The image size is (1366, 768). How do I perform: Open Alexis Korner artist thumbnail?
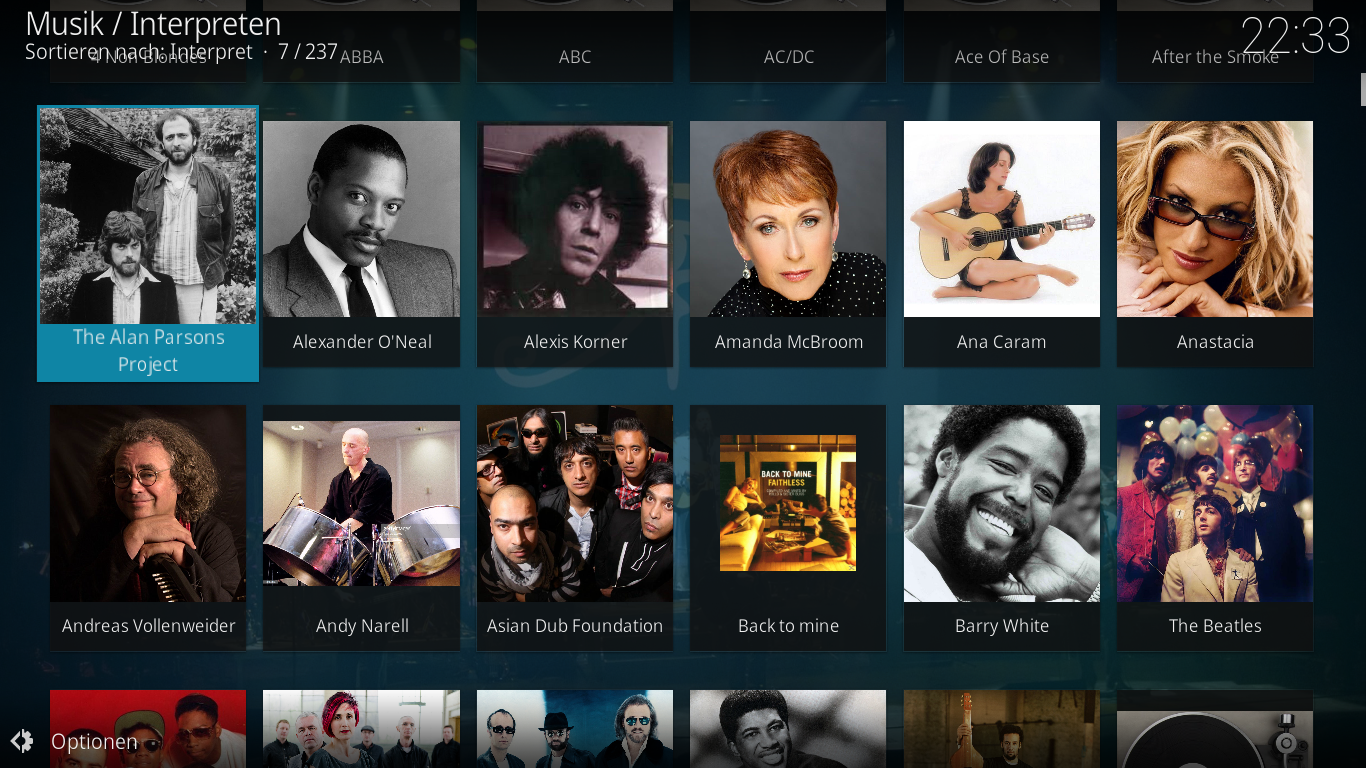[x=575, y=244]
